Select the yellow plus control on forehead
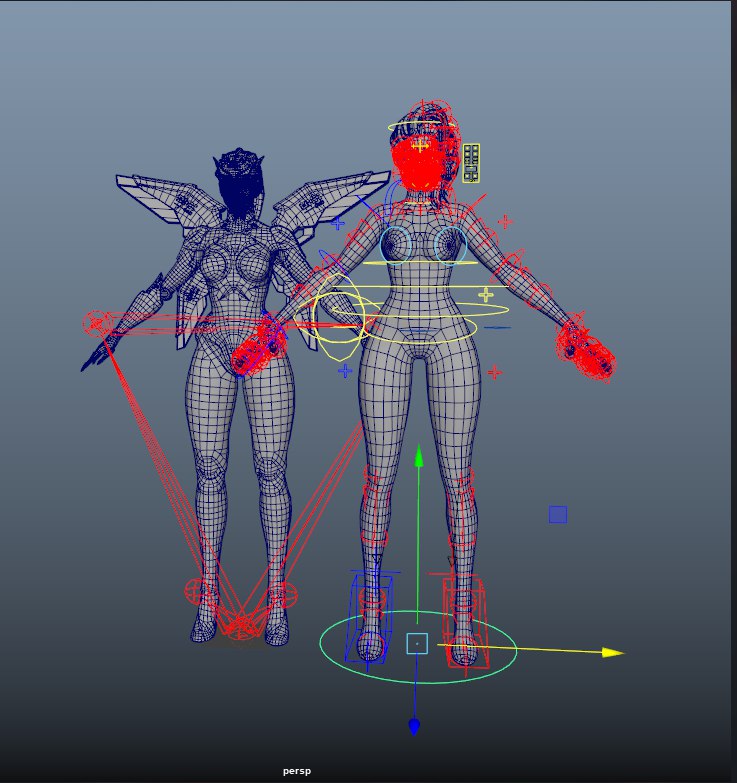This screenshot has width=737, height=783. pyautogui.click(x=420, y=145)
